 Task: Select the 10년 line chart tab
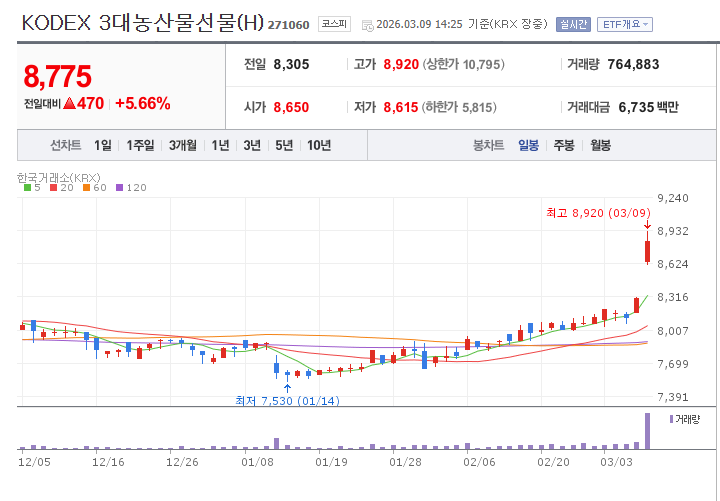319,146
